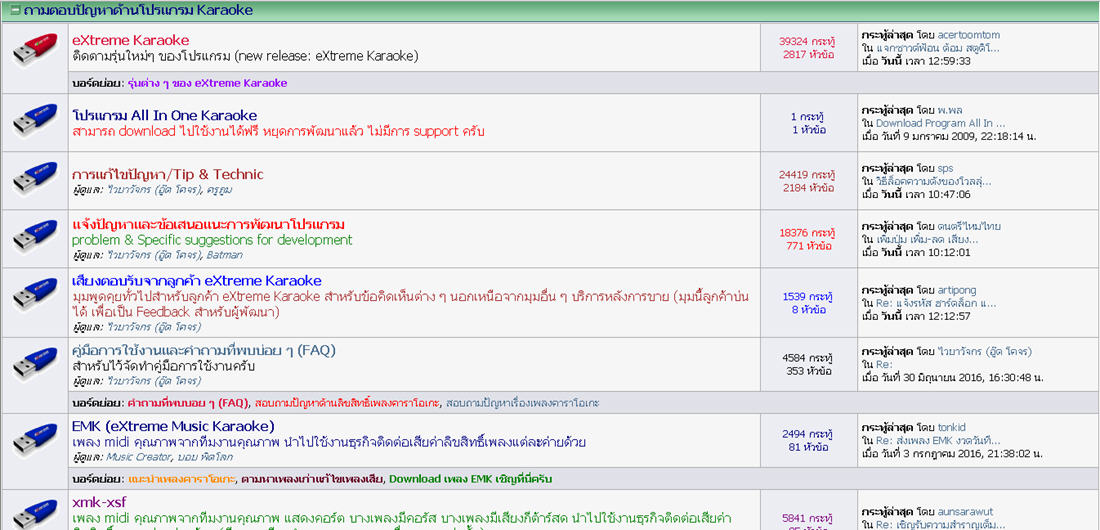
Task: Open the last post titled Re: in FAQ row
Action: (x=884, y=365)
